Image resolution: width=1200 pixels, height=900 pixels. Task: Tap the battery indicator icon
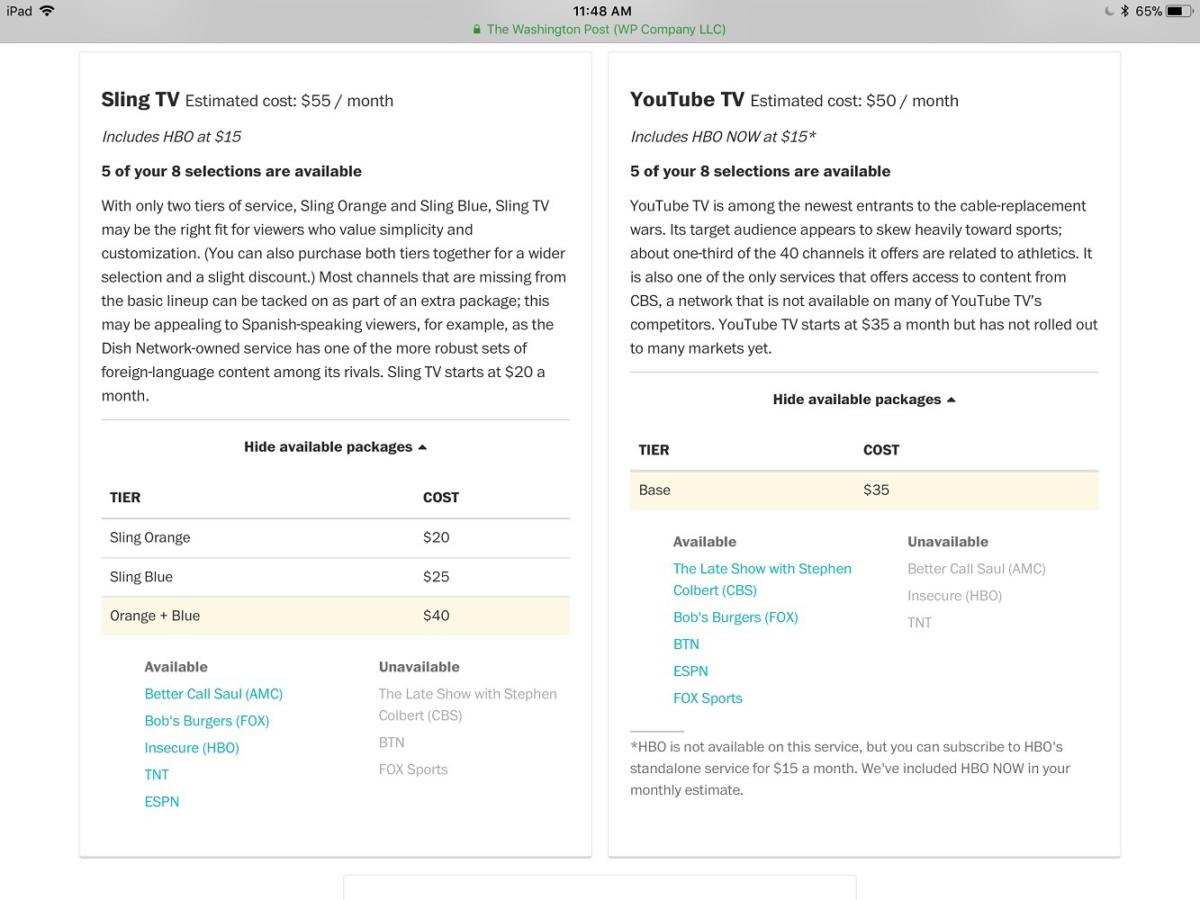click(x=1180, y=11)
